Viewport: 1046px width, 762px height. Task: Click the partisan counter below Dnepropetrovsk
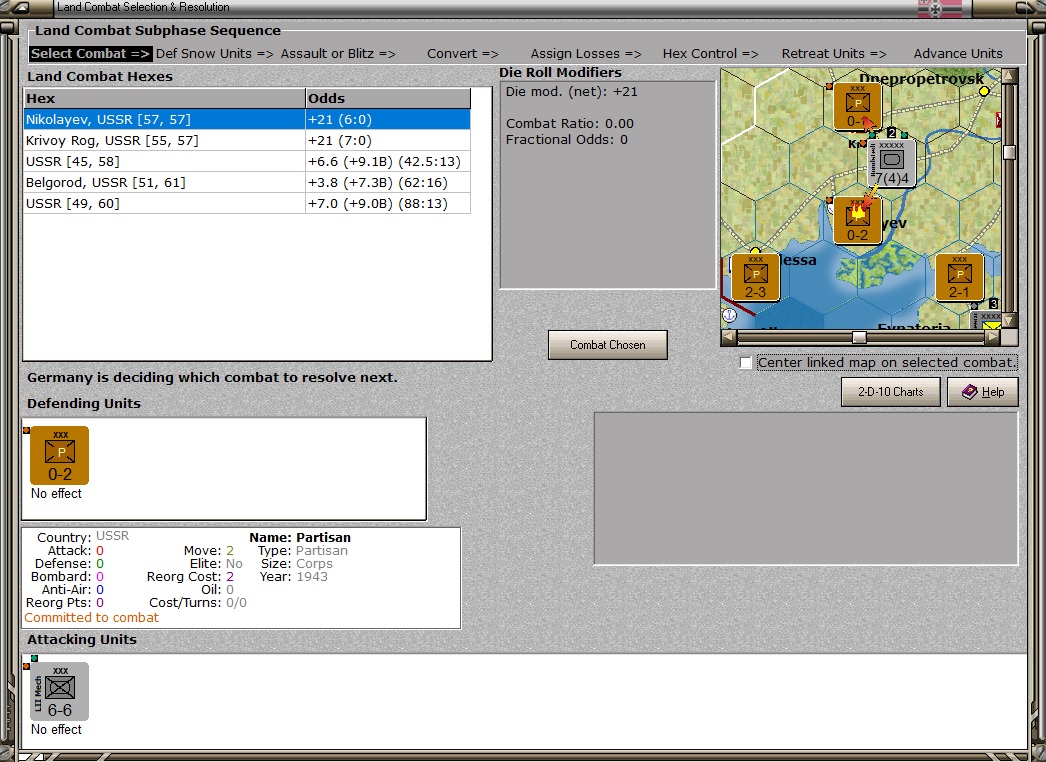click(857, 106)
